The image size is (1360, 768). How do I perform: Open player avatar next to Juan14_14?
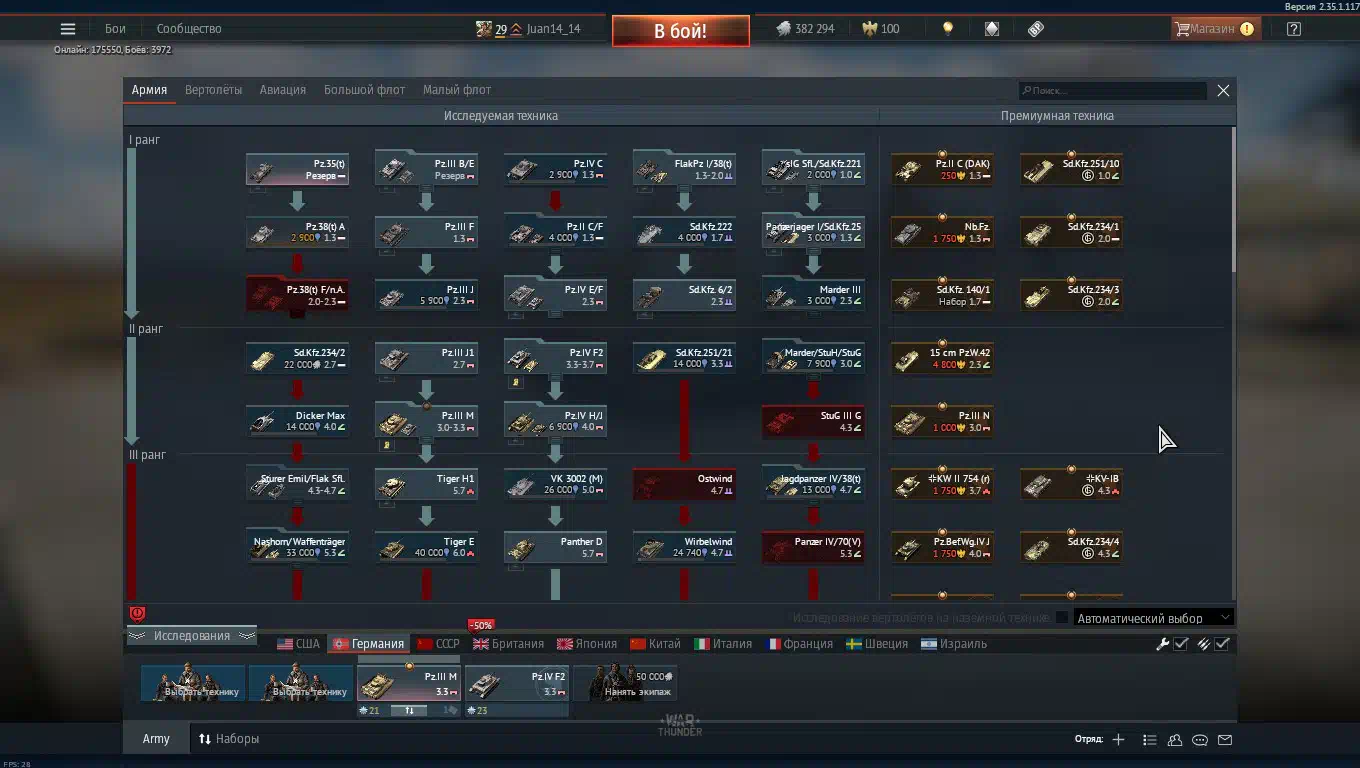click(483, 29)
